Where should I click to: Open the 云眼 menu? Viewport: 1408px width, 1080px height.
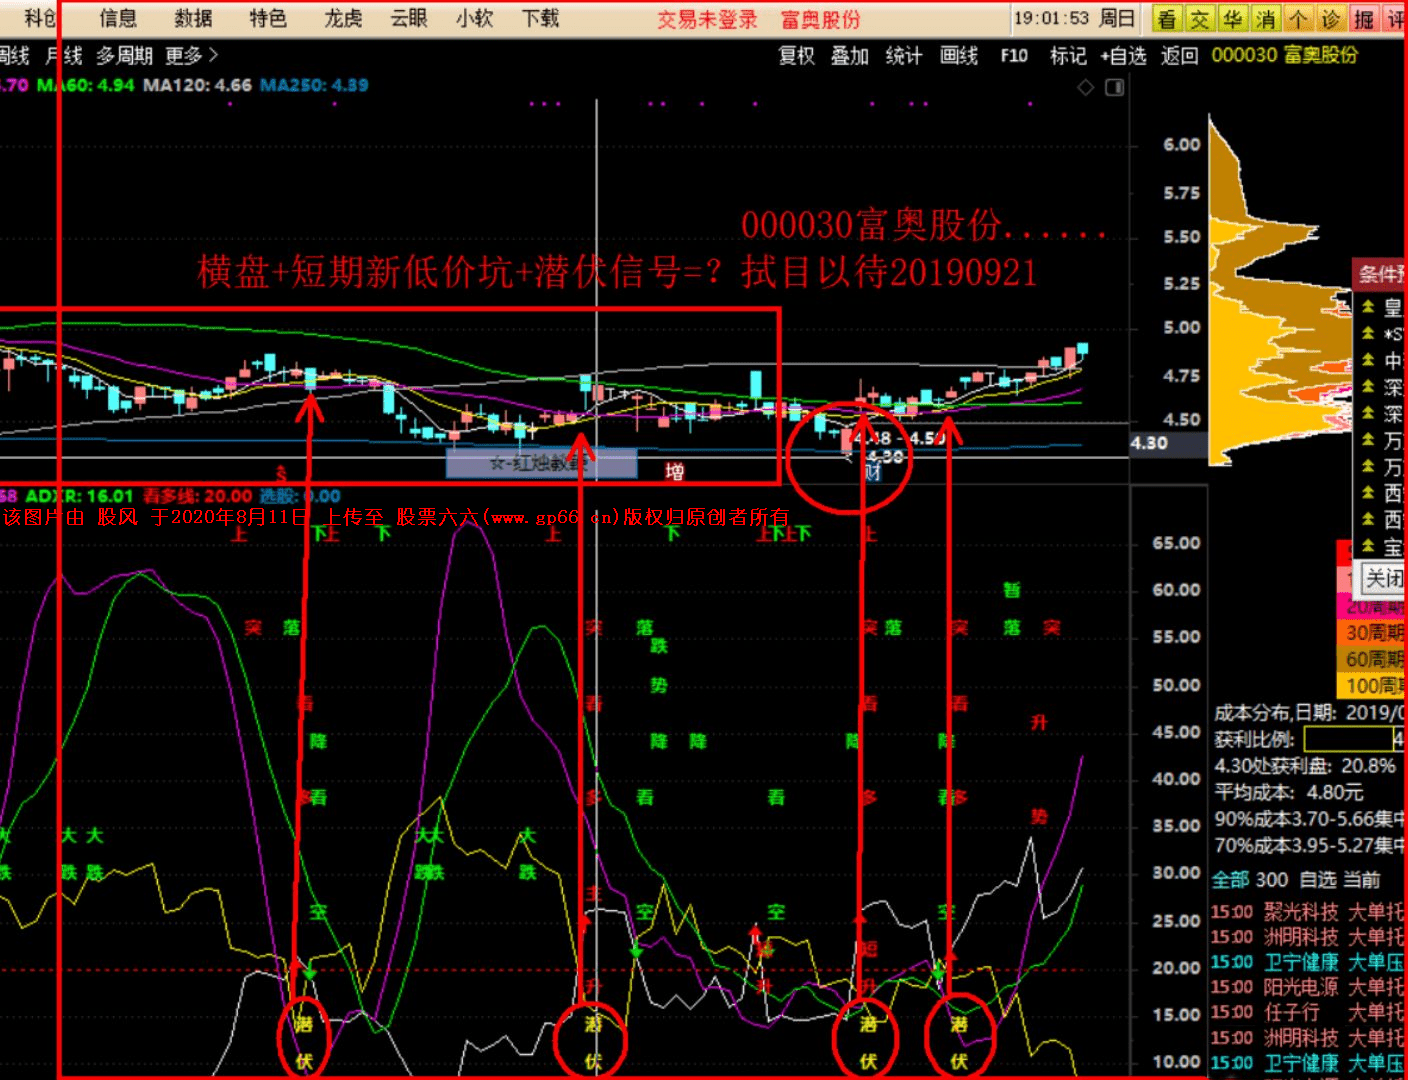409,18
